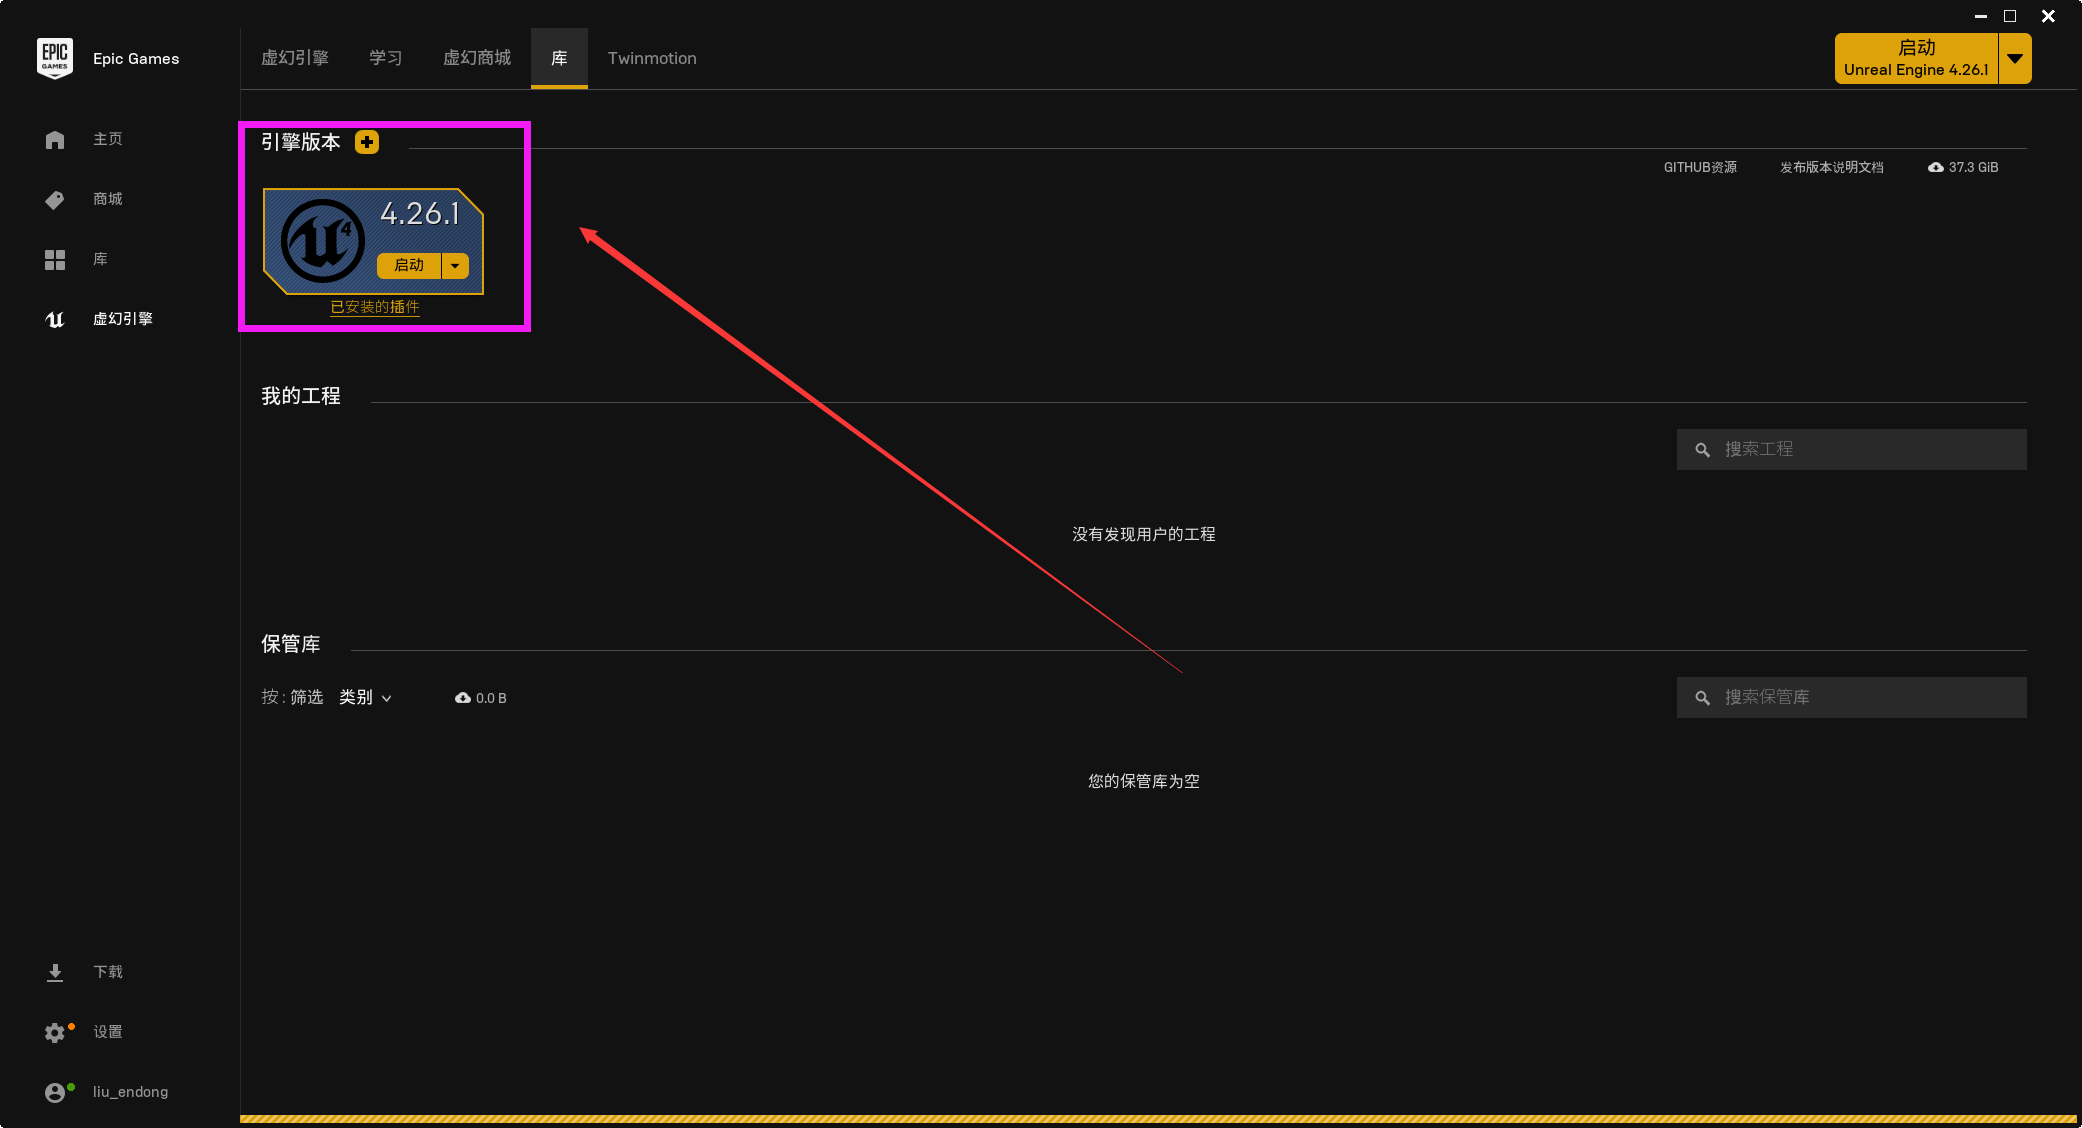Open the 下载 downloads icon
Image resolution: width=2082 pixels, height=1128 pixels.
[x=55, y=973]
